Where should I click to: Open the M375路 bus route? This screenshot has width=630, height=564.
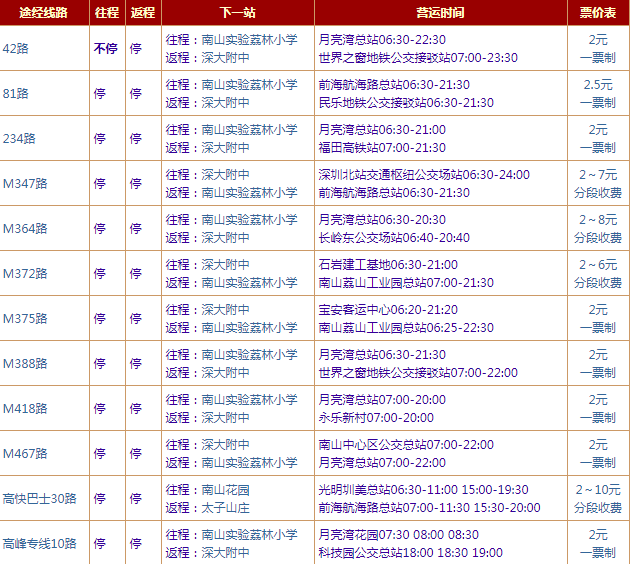coord(25,318)
